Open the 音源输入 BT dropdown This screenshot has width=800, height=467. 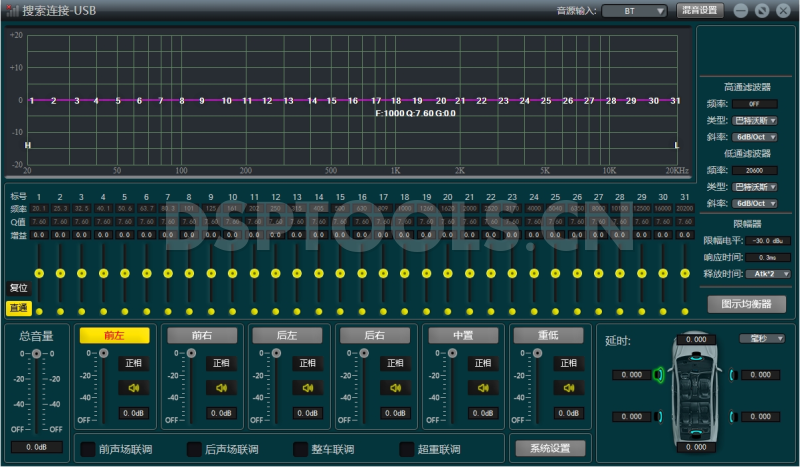pos(634,11)
